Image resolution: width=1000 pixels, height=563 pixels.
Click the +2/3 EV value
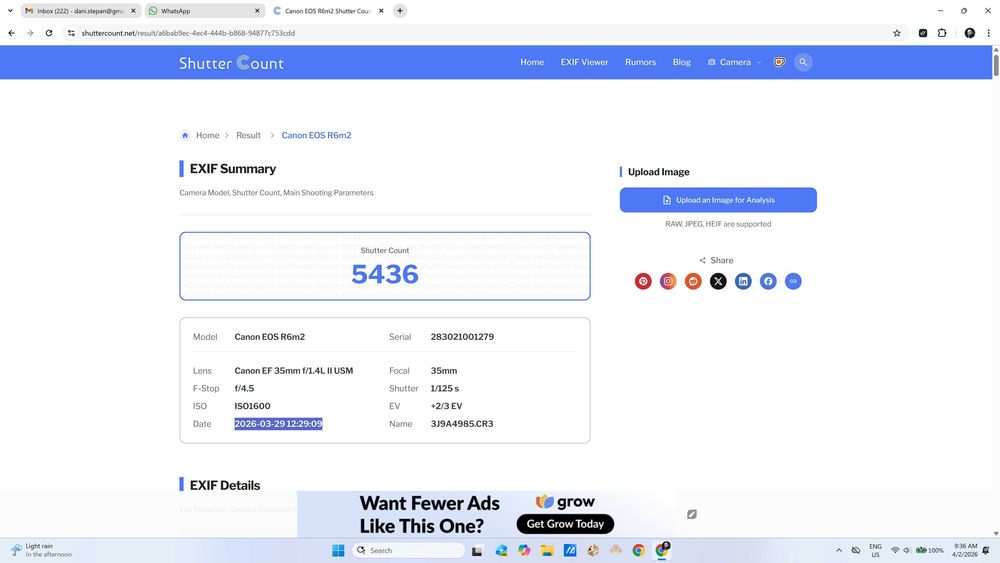(446, 406)
